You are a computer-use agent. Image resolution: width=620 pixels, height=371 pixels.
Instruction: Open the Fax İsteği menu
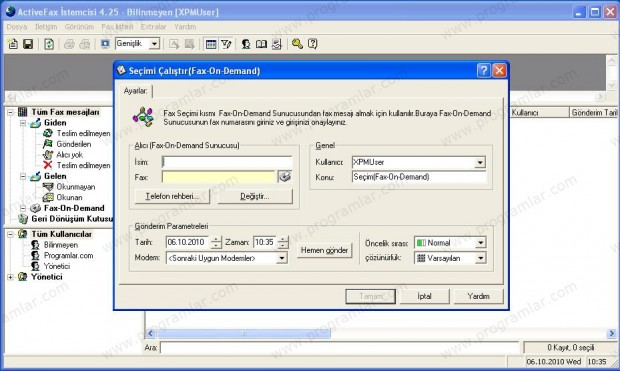(117, 26)
